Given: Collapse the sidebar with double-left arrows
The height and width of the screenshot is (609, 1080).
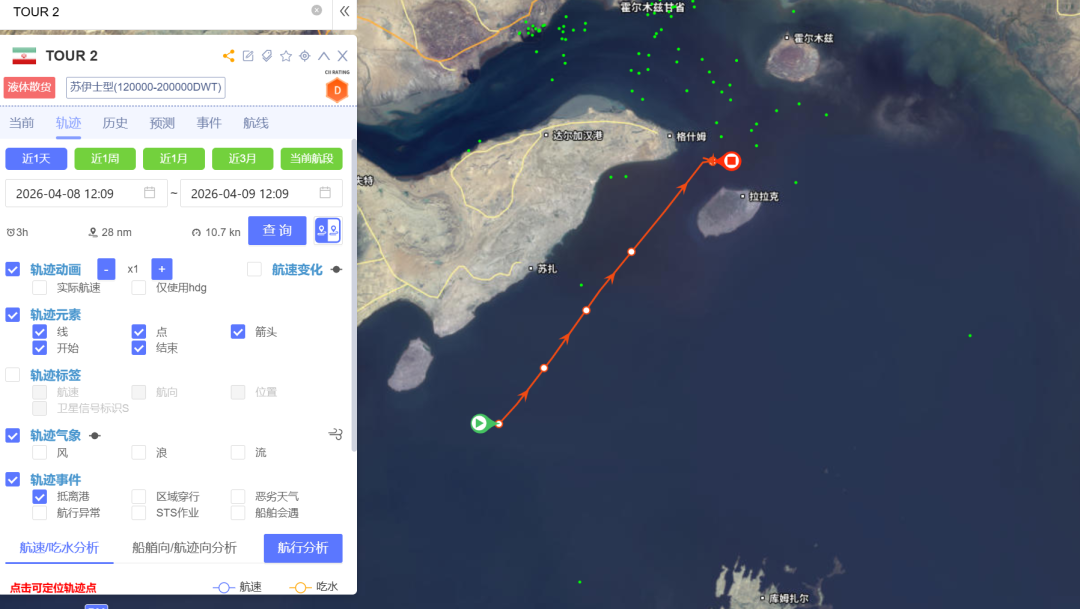Looking at the screenshot, I should click(344, 11).
